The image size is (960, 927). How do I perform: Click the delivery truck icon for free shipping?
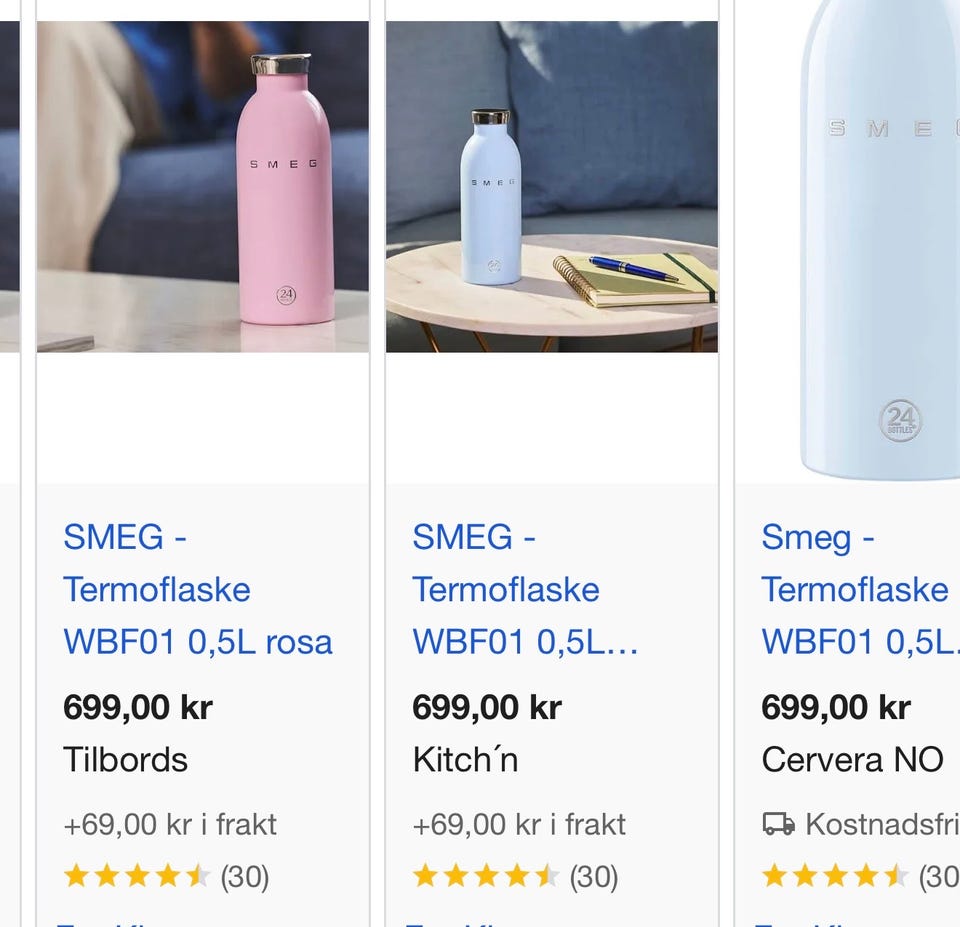(778, 824)
